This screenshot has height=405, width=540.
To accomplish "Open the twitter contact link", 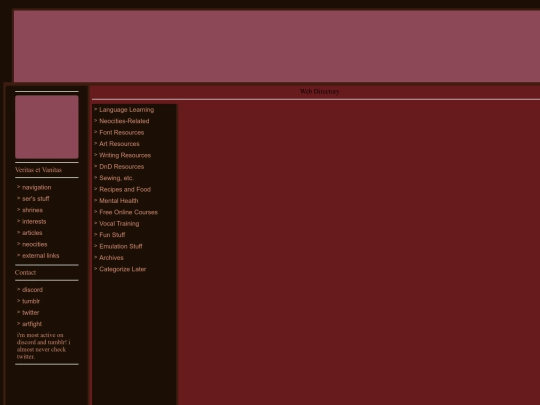I will [x=31, y=312].
